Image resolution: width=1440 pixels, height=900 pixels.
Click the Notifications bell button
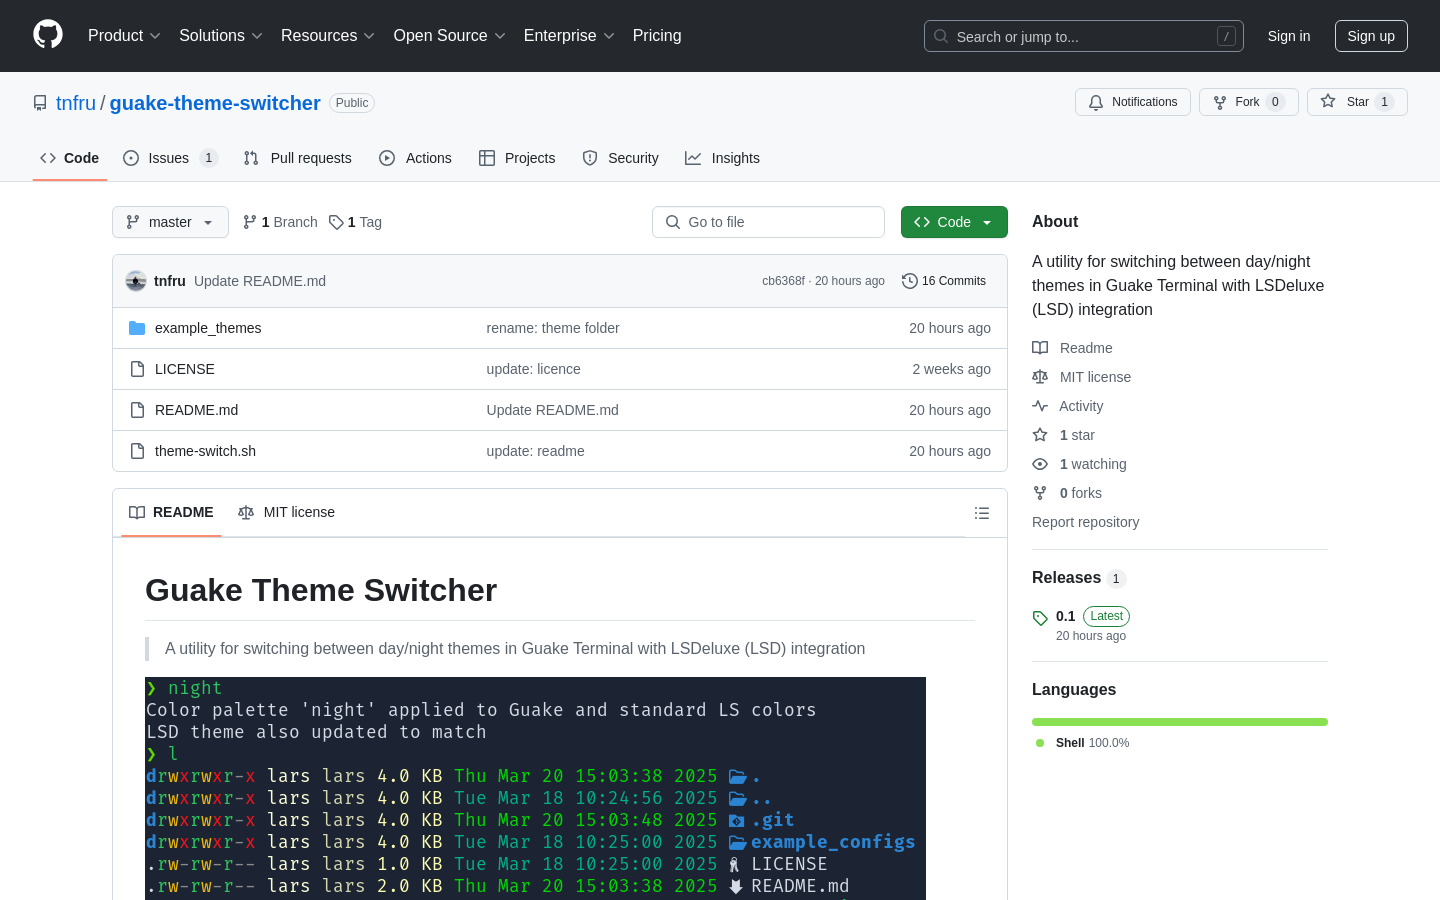pyautogui.click(x=1133, y=102)
